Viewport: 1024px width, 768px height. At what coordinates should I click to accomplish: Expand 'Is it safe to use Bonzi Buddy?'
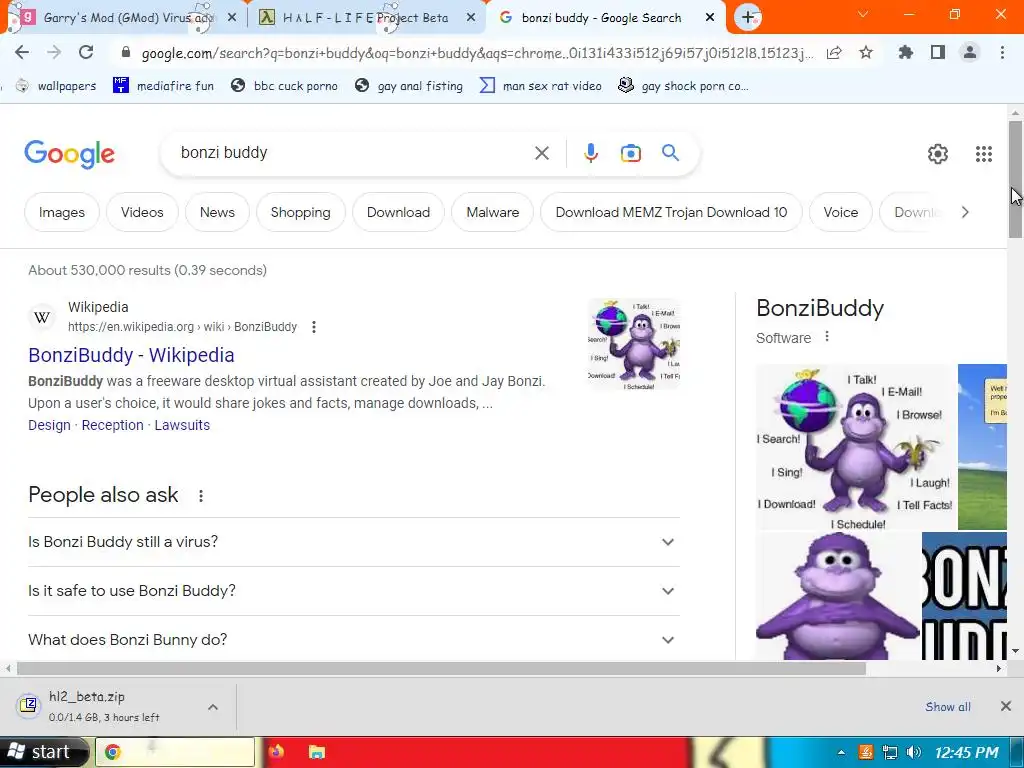pos(353,591)
